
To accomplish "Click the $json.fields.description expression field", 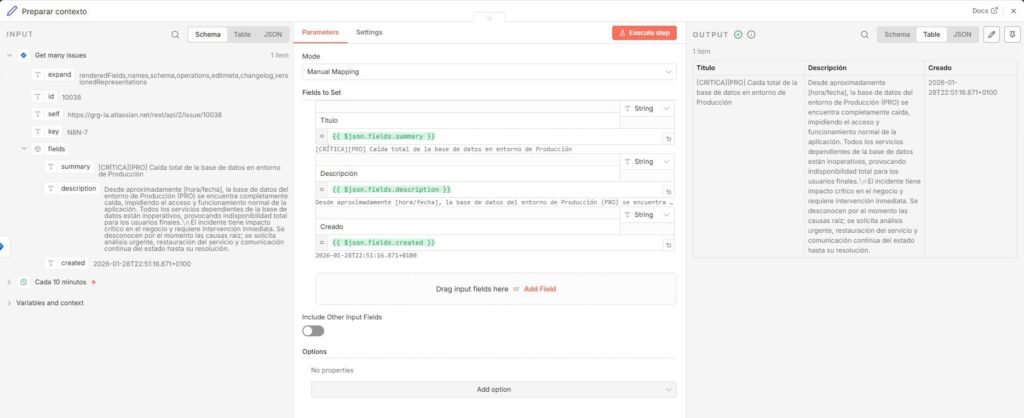I will pyautogui.click(x=495, y=189).
